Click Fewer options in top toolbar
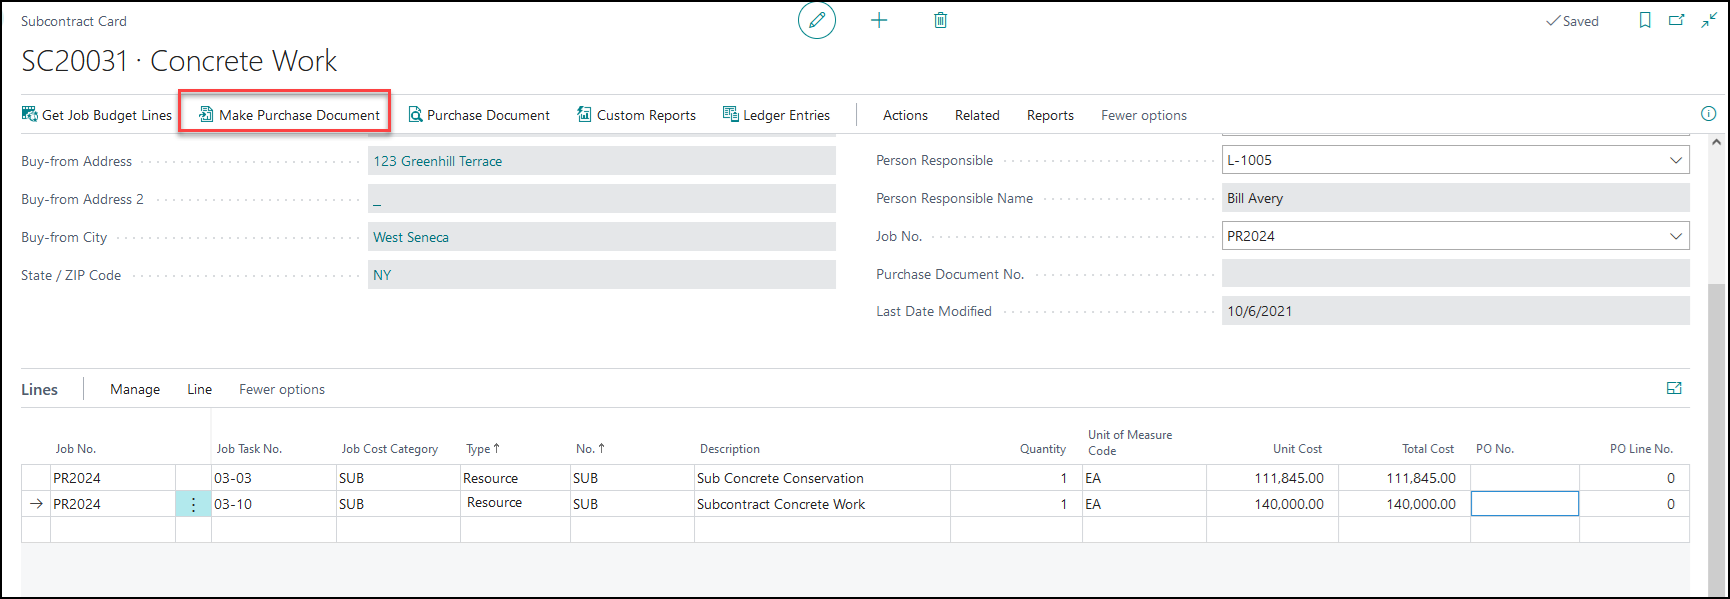Screen dimensions: 1730x599 point(1143,115)
